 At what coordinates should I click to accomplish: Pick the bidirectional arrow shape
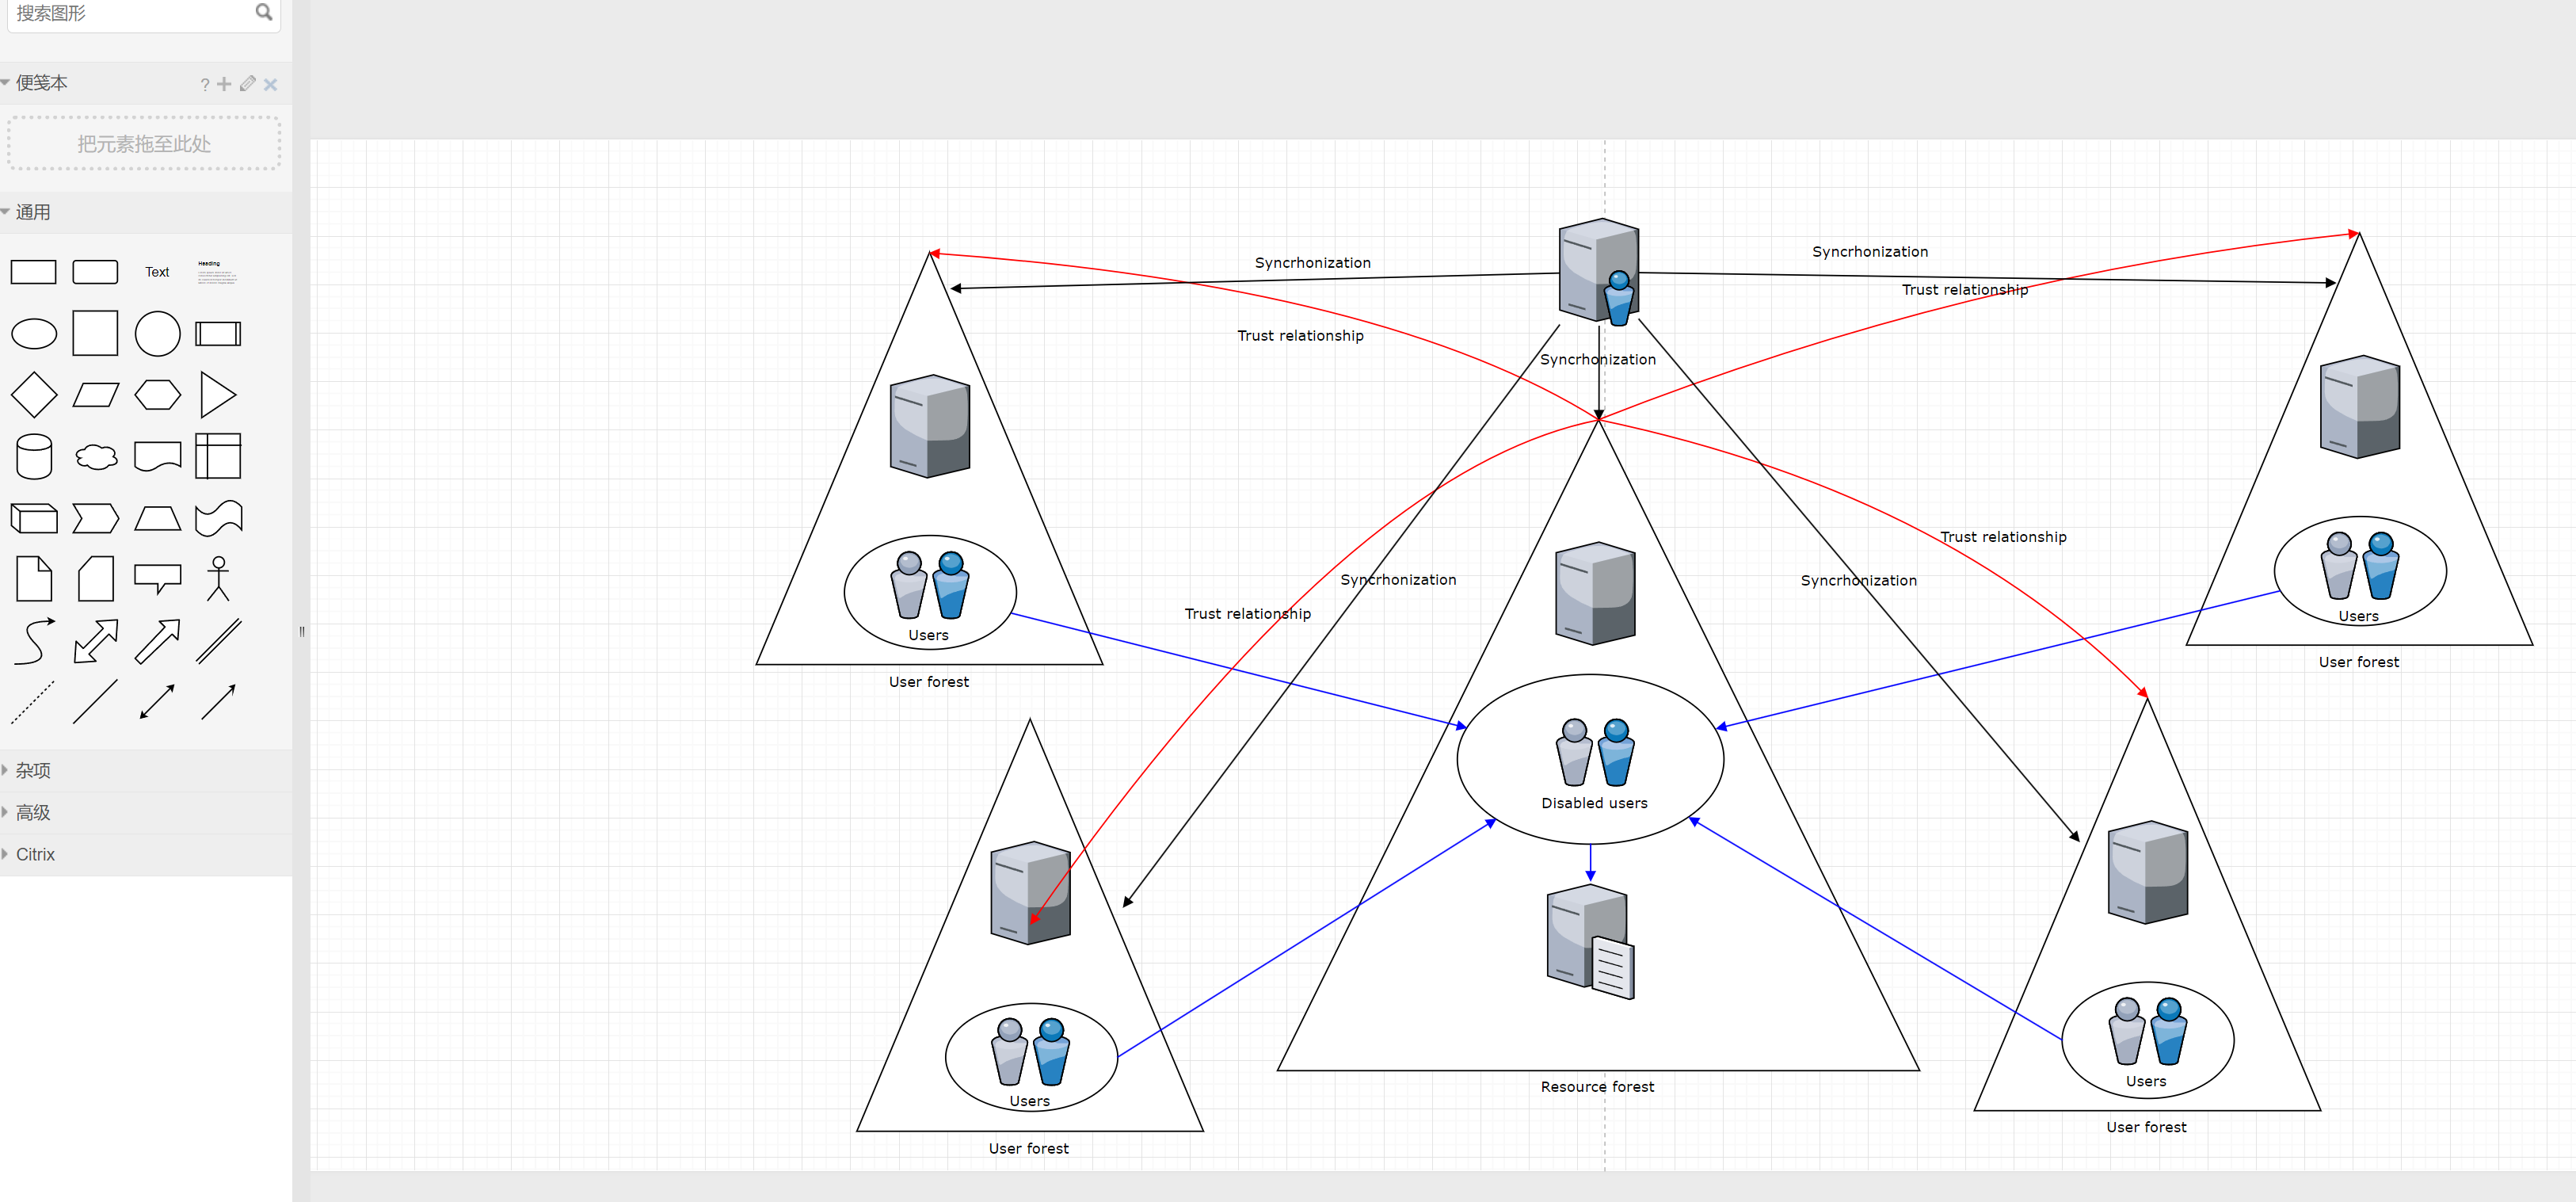[96, 641]
